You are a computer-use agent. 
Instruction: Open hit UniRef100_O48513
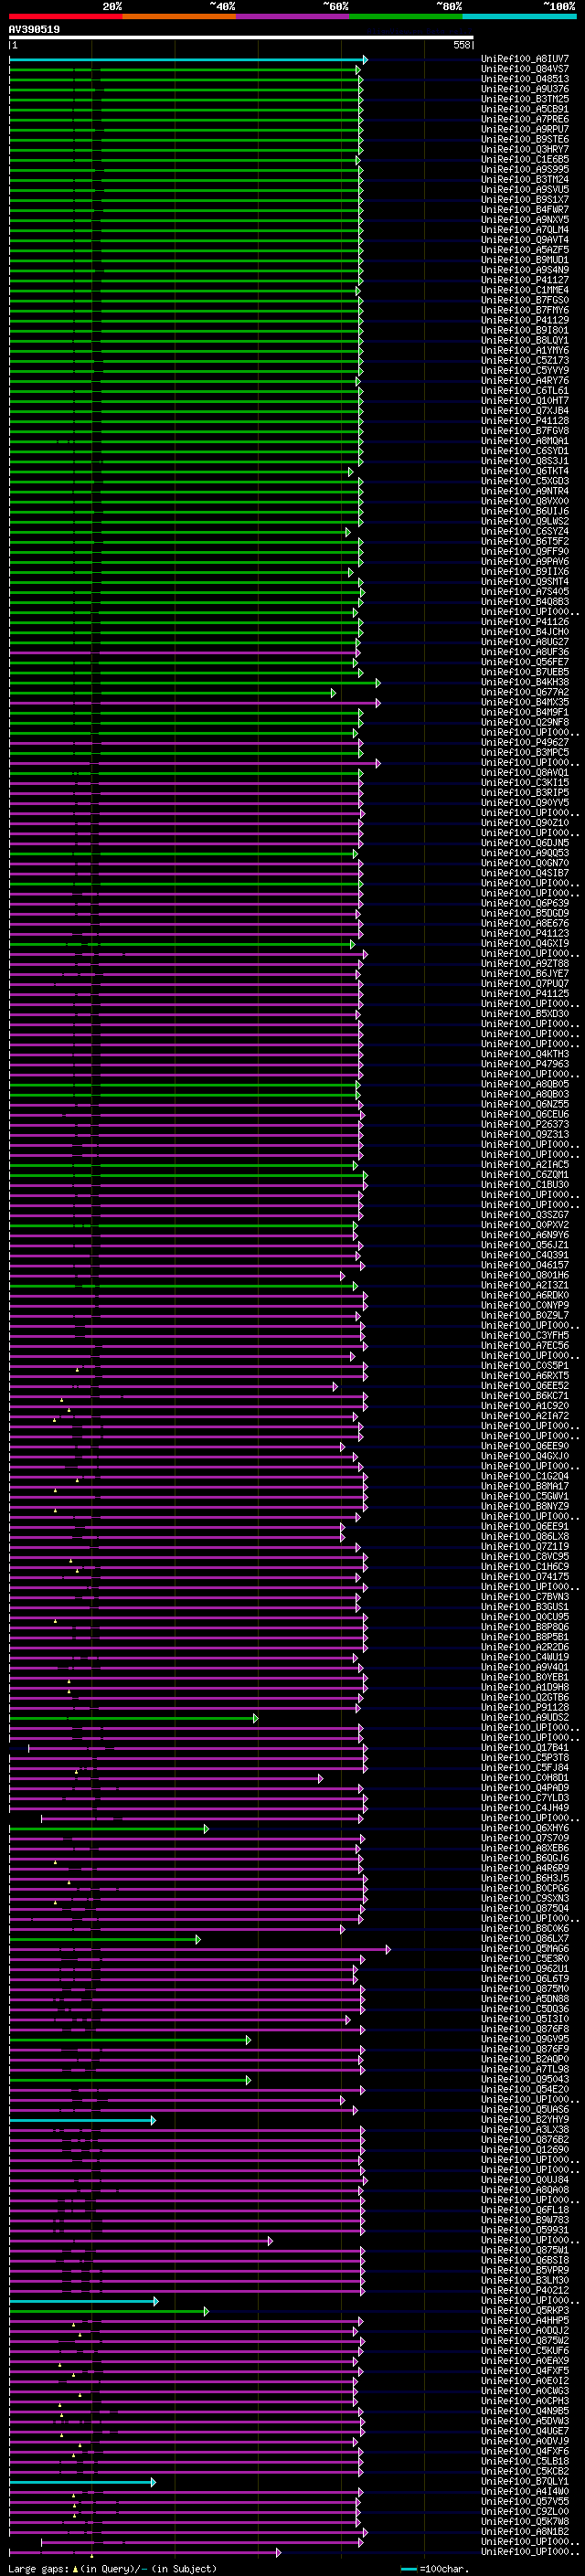525,79
